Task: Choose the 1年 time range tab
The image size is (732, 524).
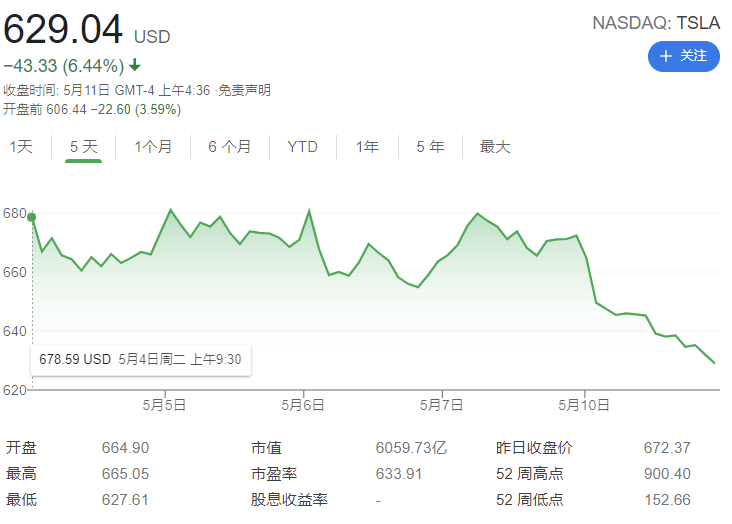Action: 368,147
